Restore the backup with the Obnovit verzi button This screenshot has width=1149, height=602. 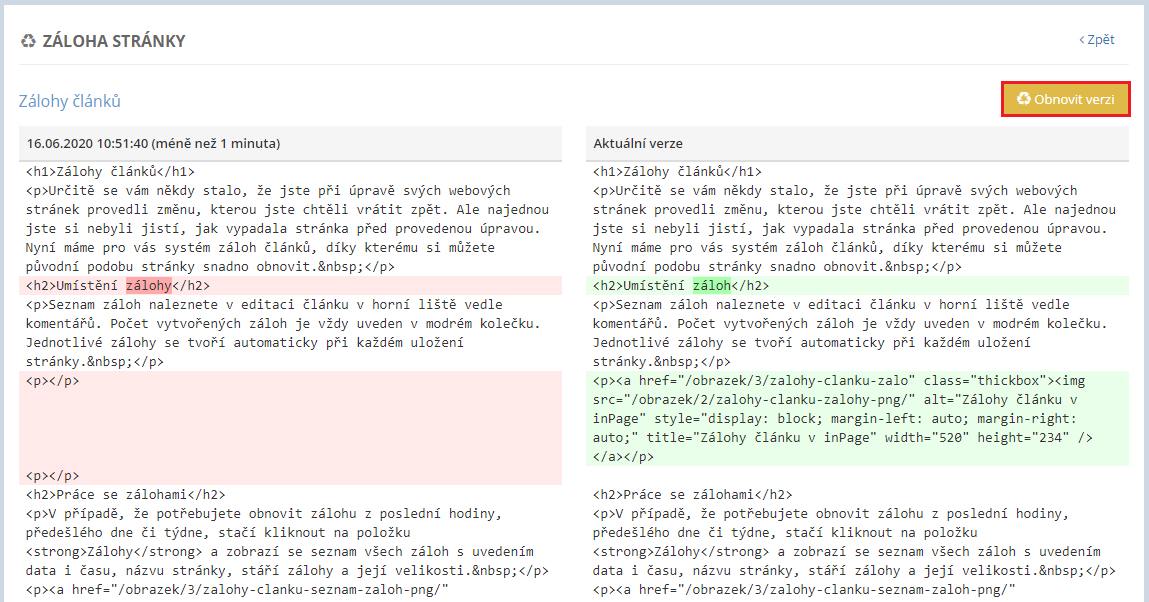tap(1066, 99)
